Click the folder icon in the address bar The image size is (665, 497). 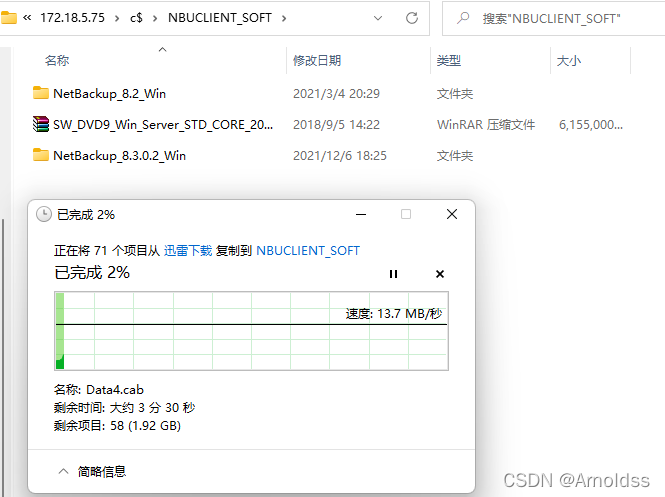(x=8, y=18)
